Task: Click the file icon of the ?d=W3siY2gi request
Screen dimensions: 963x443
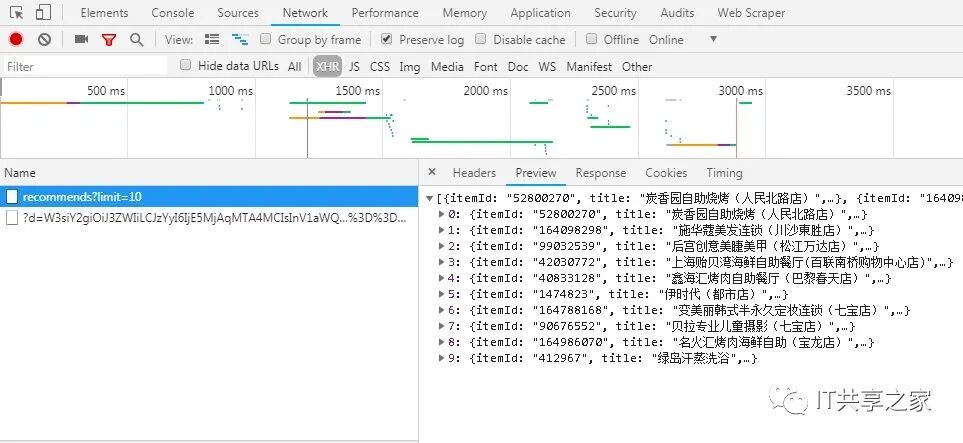Action: pyautogui.click(x=12, y=218)
